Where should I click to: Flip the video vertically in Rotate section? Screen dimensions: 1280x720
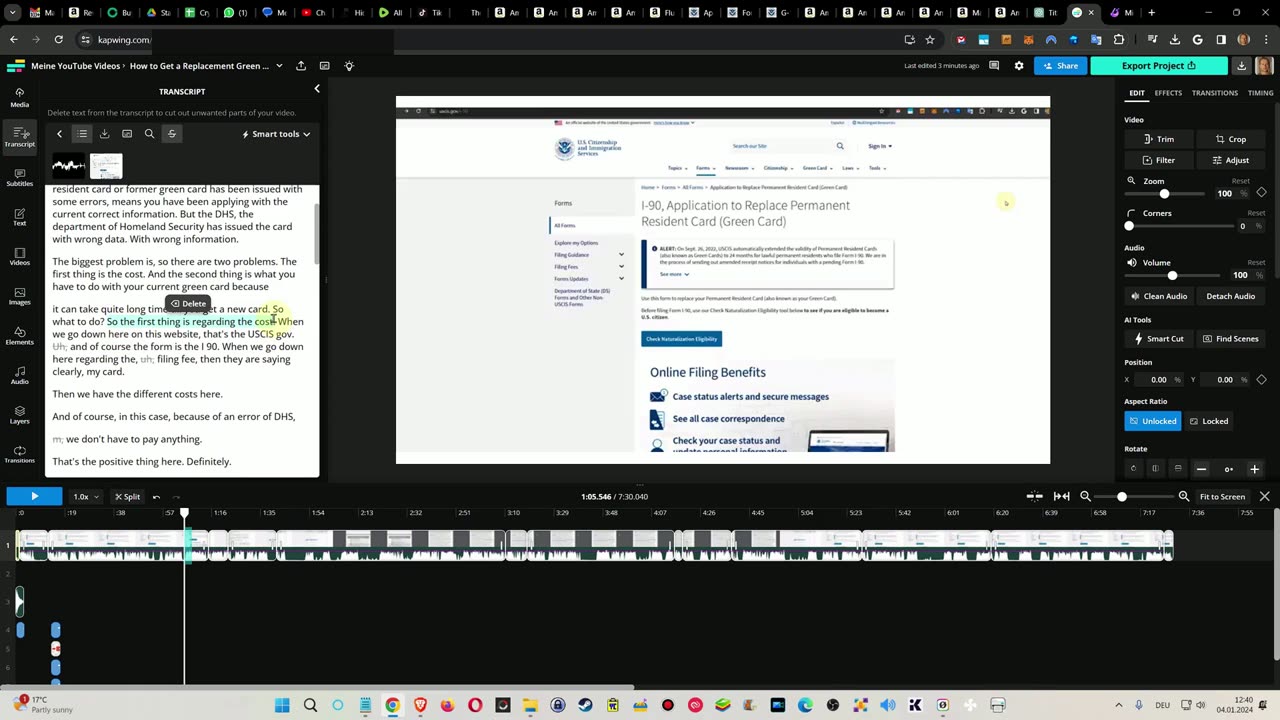coord(1178,469)
